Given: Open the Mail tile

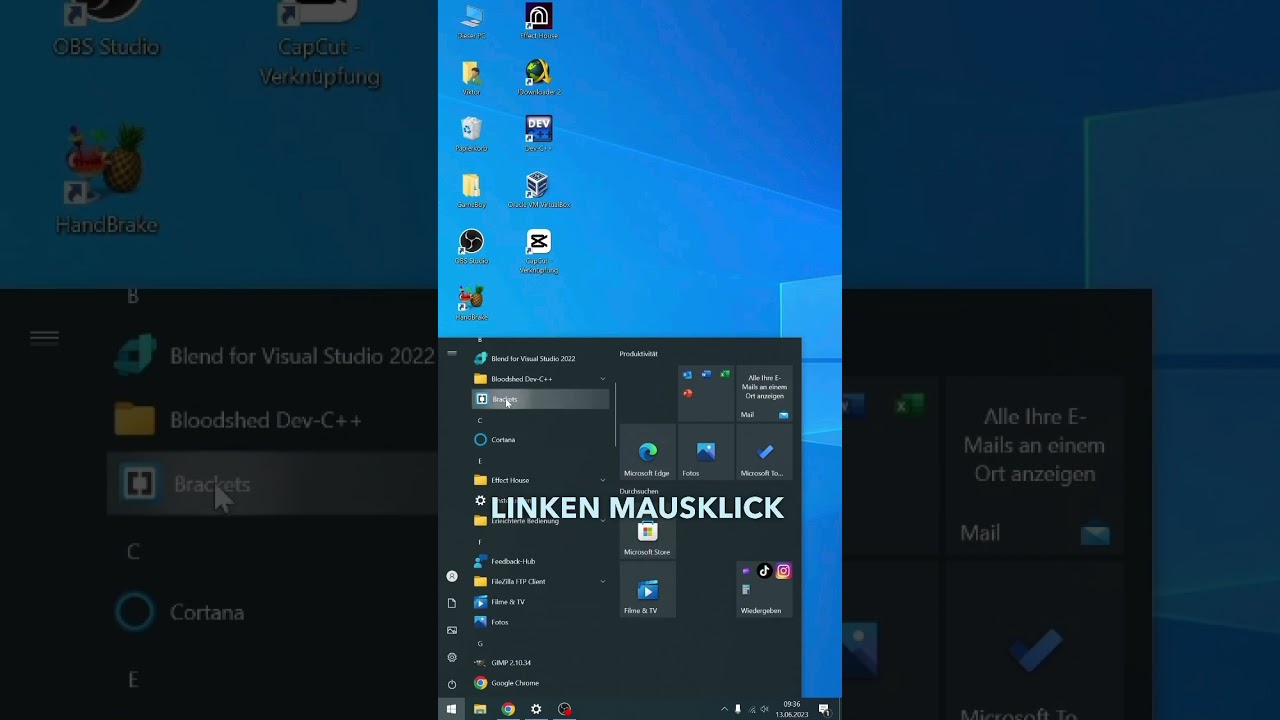Looking at the screenshot, I should 764,394.
